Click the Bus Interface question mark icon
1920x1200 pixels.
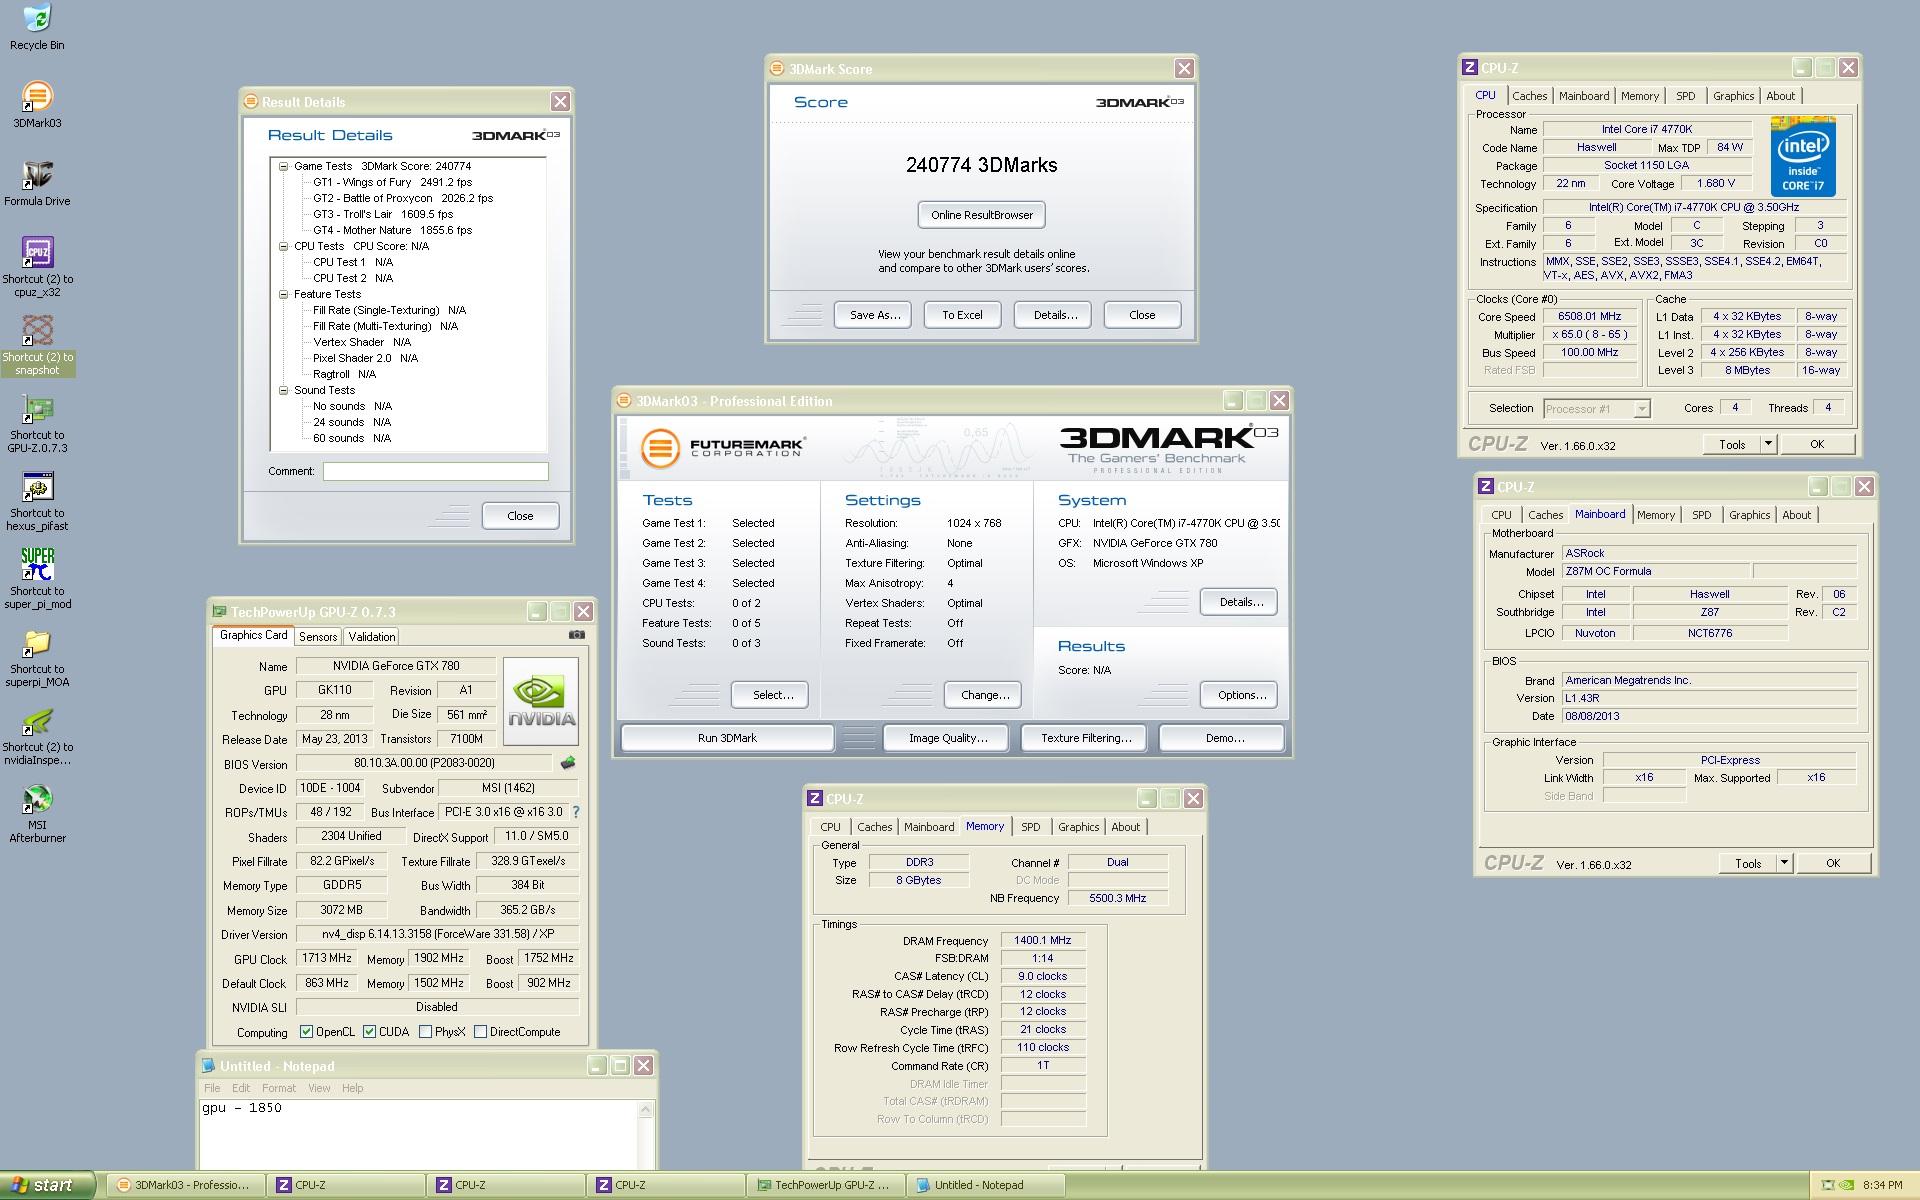[x=575, y=812]
